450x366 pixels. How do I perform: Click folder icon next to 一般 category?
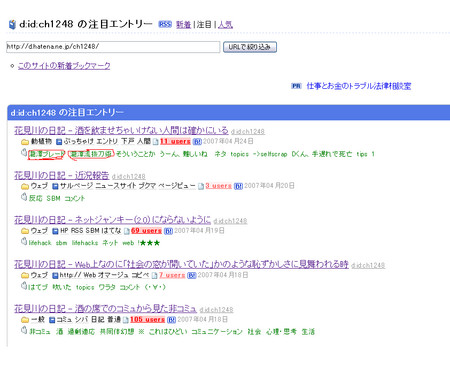pyautogui.click(x=25, y=320)
